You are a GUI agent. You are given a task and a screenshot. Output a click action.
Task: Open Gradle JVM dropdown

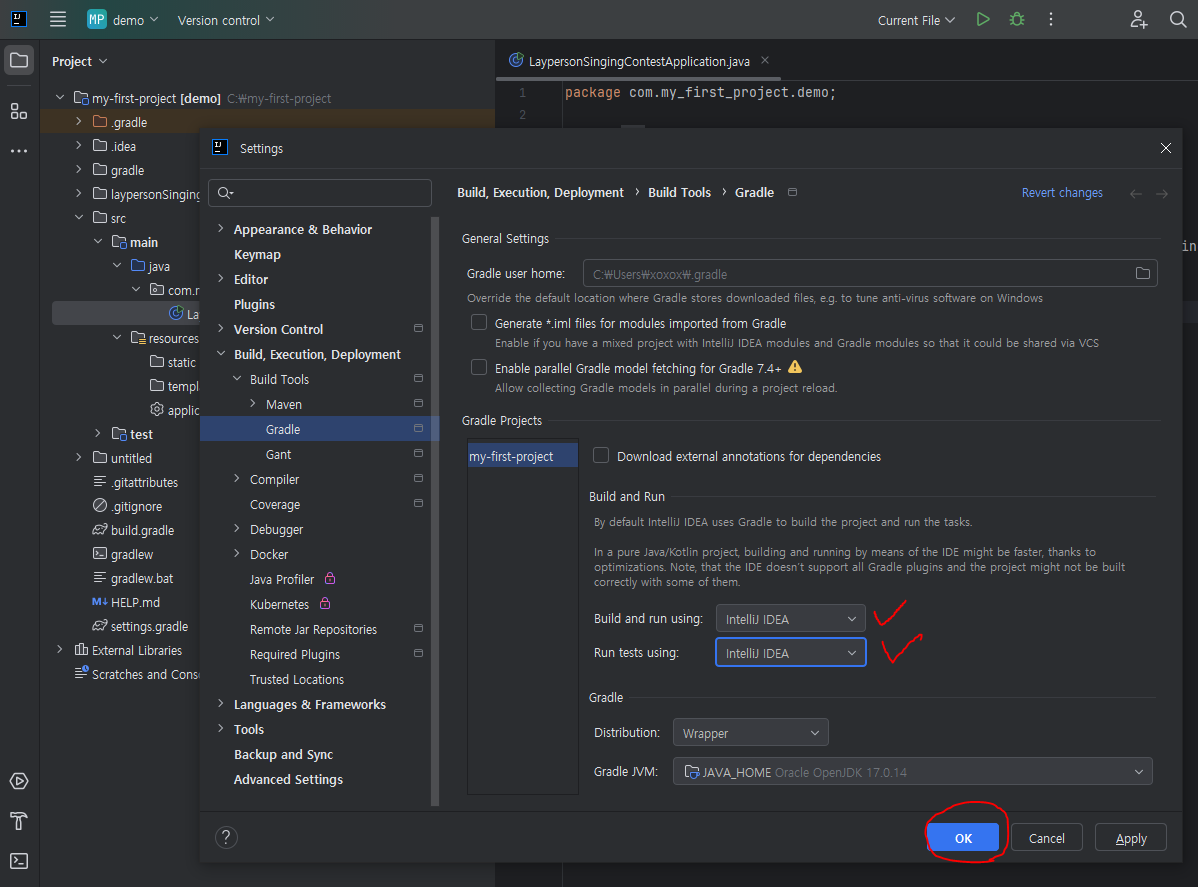(912, 772)
